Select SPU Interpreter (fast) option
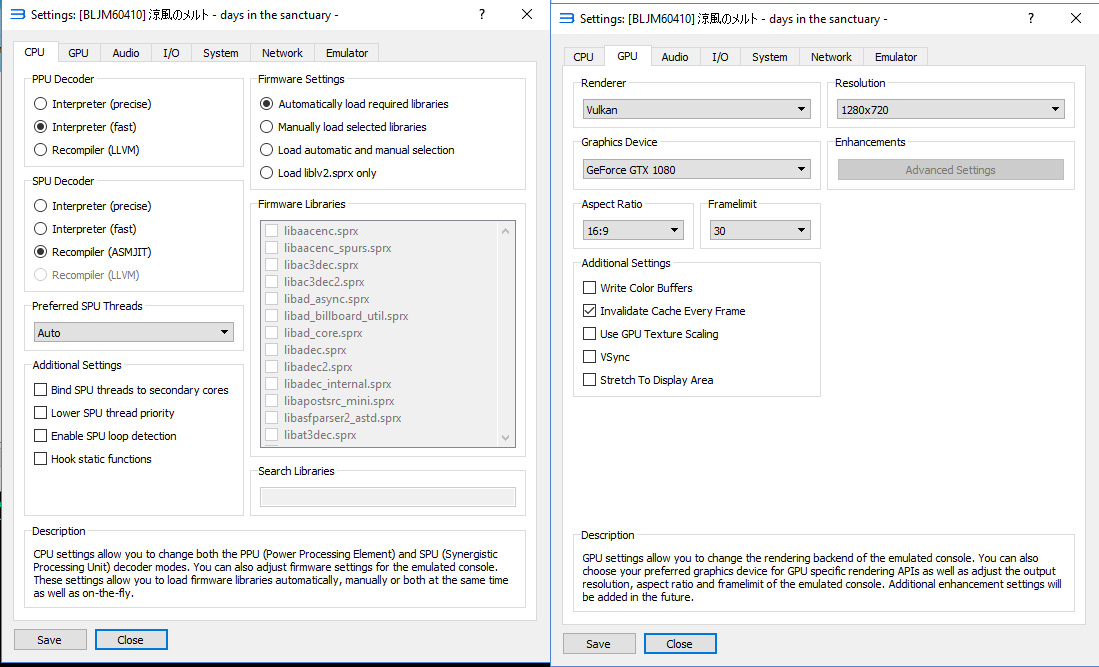This screenshot has height=667, width=1099. click(x=40, y=229)
